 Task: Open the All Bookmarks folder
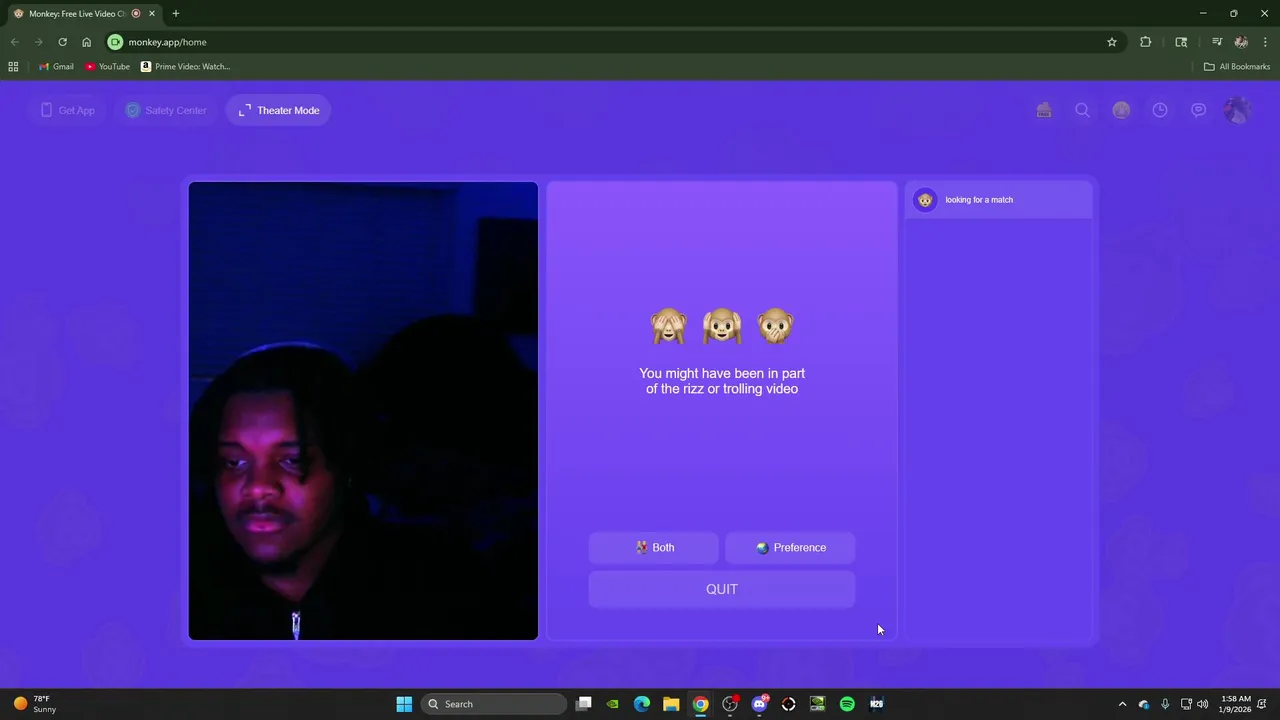pyautogui.click(x=1237, y=66)
